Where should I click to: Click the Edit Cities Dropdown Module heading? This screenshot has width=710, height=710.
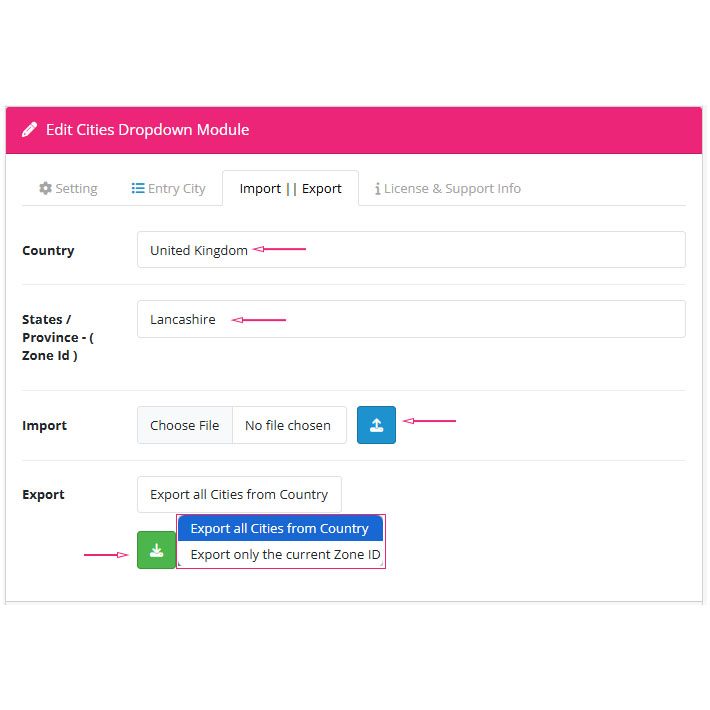(148, 130)
